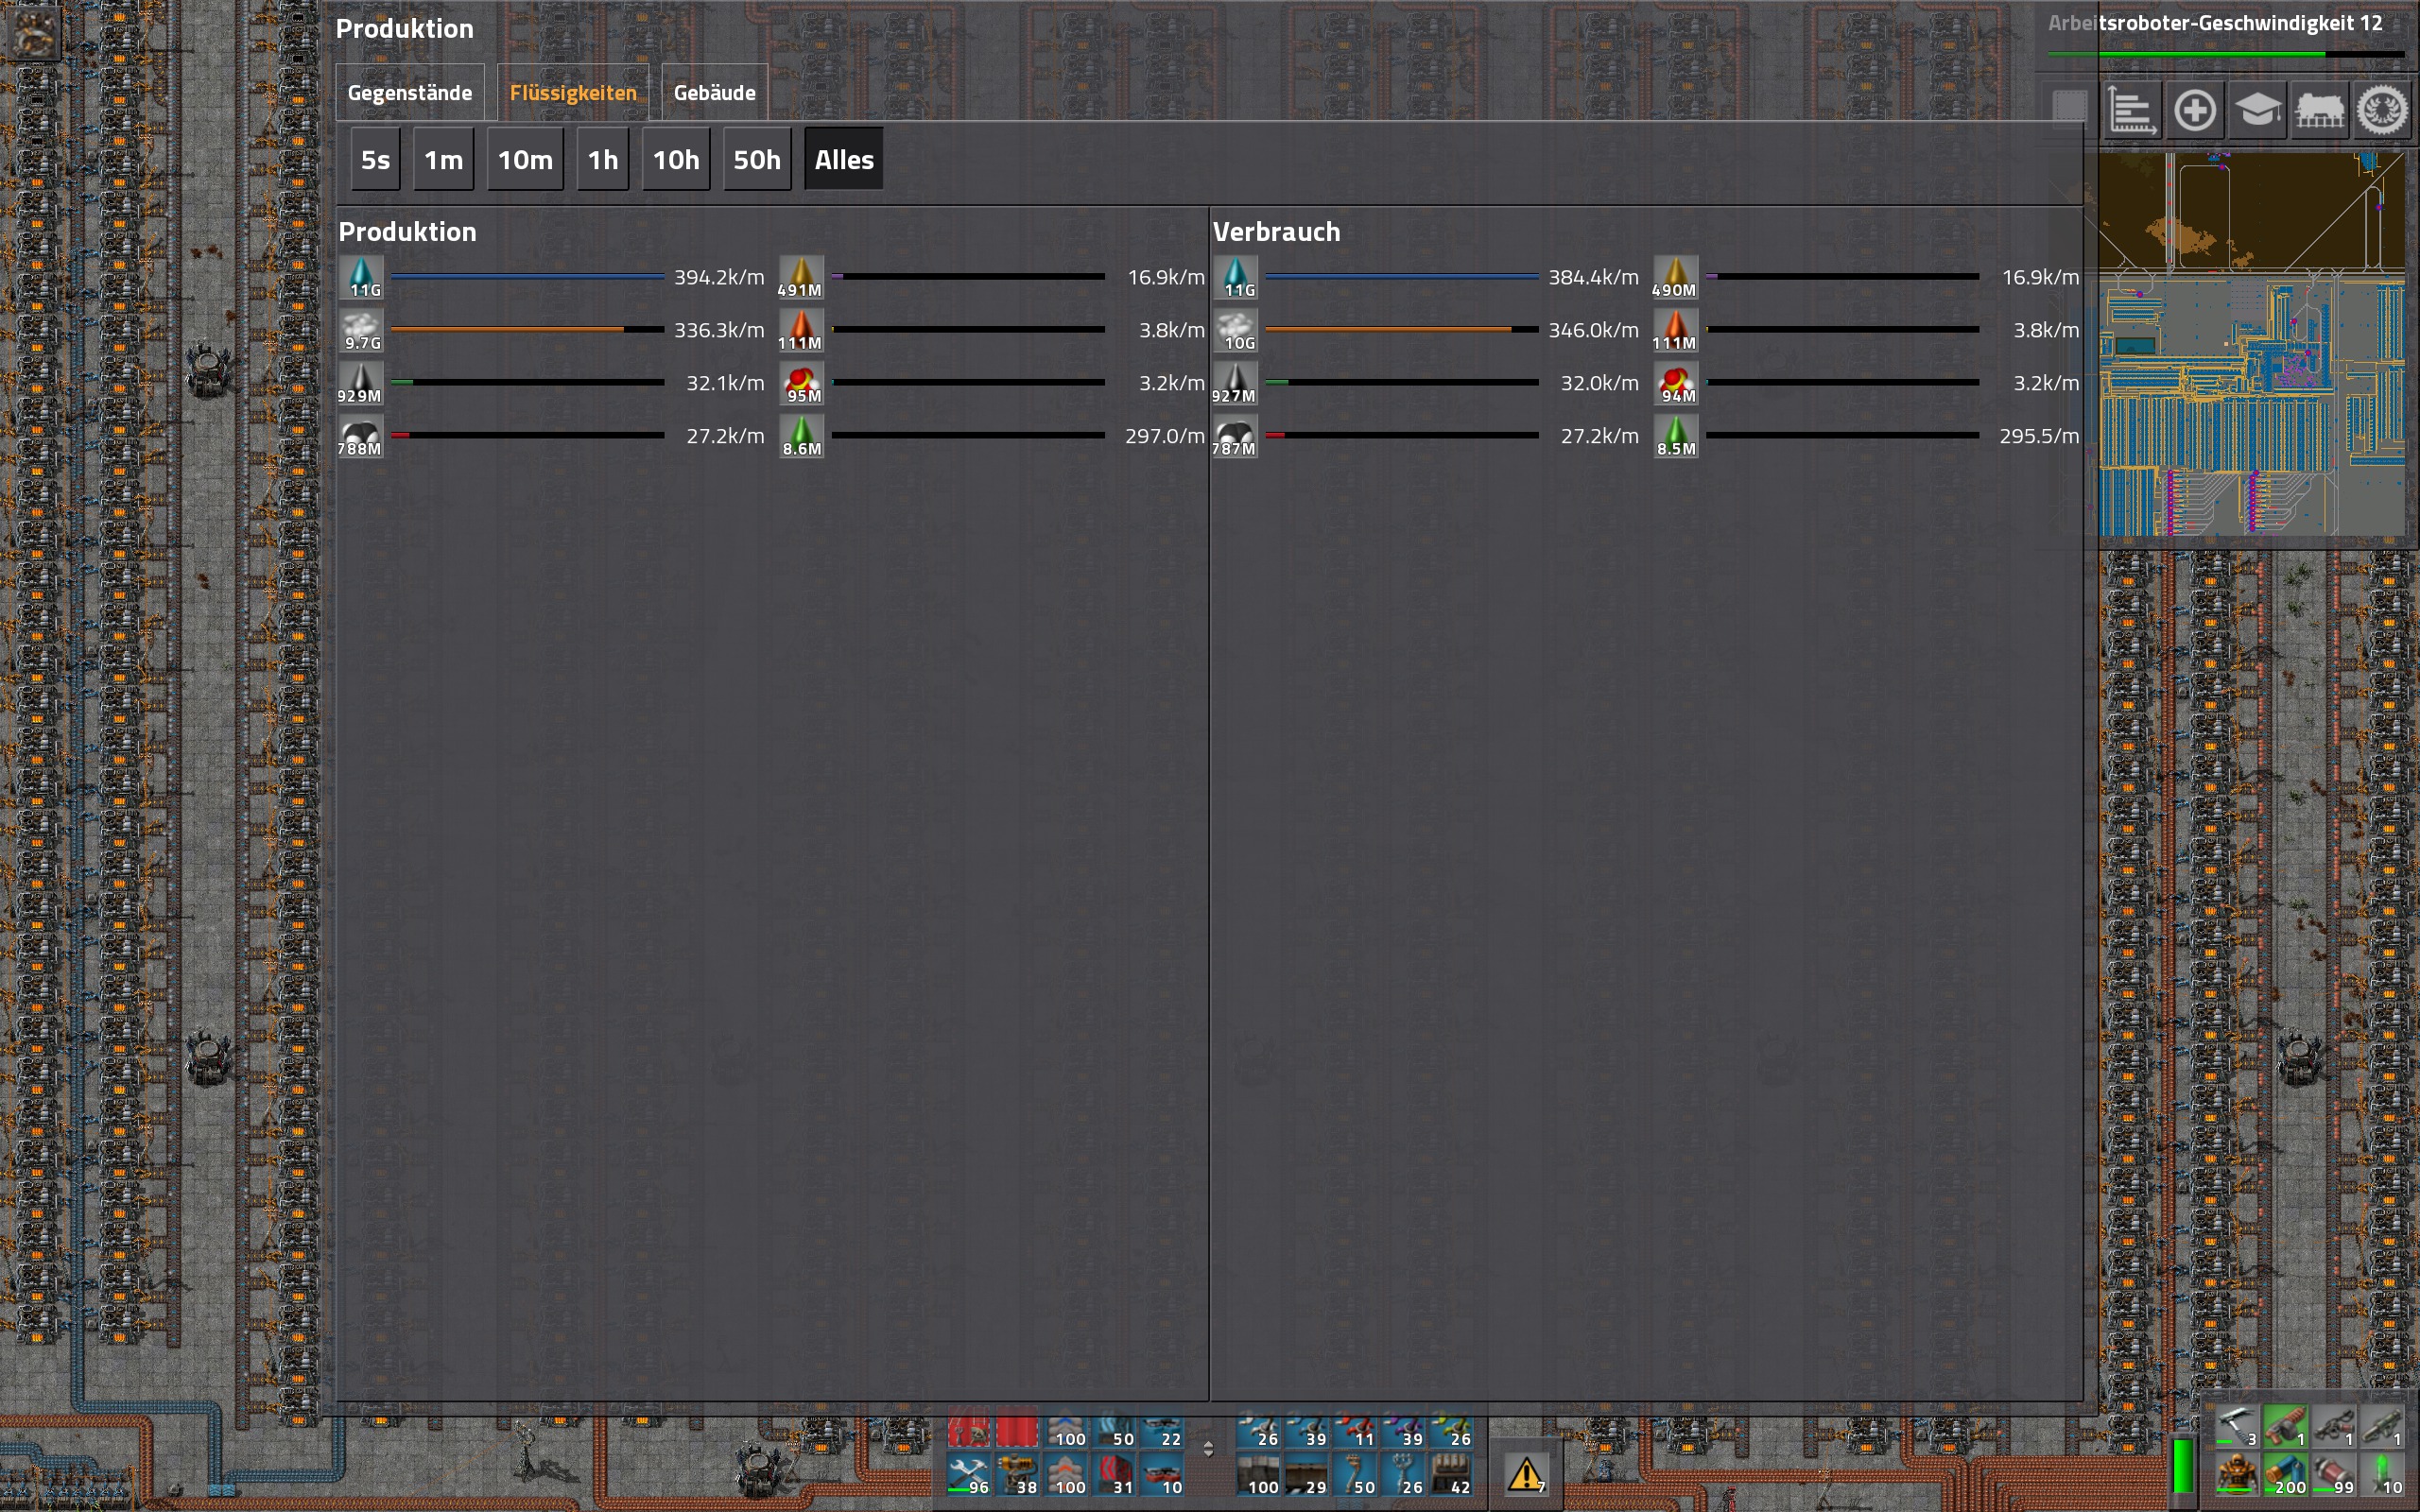Select the stone wall quickbar slot

point(1258,1475)
